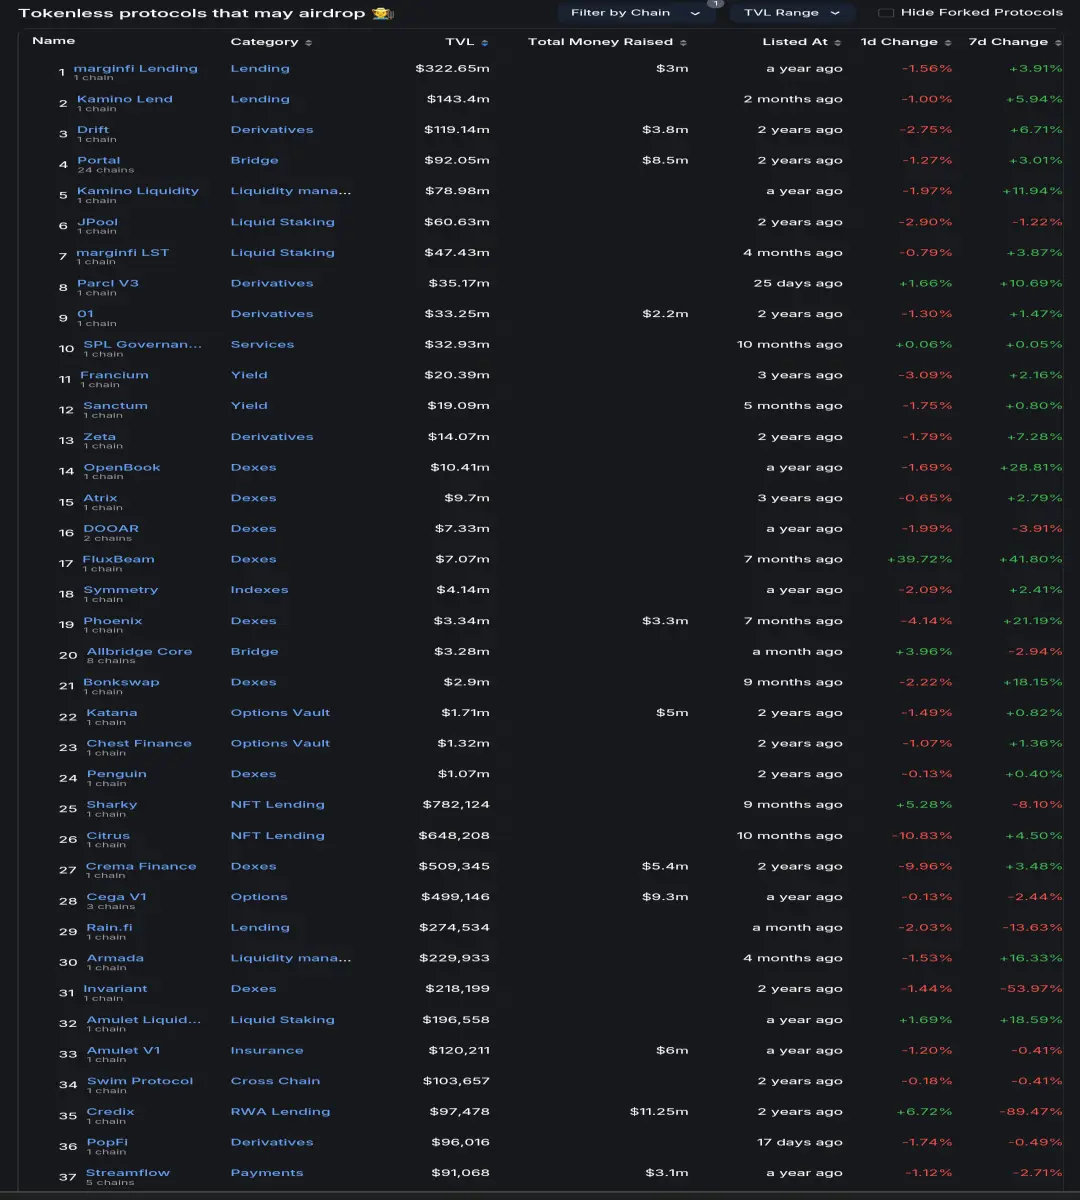Select the -89.47% 7d change value

[x=1030, y=1111]
